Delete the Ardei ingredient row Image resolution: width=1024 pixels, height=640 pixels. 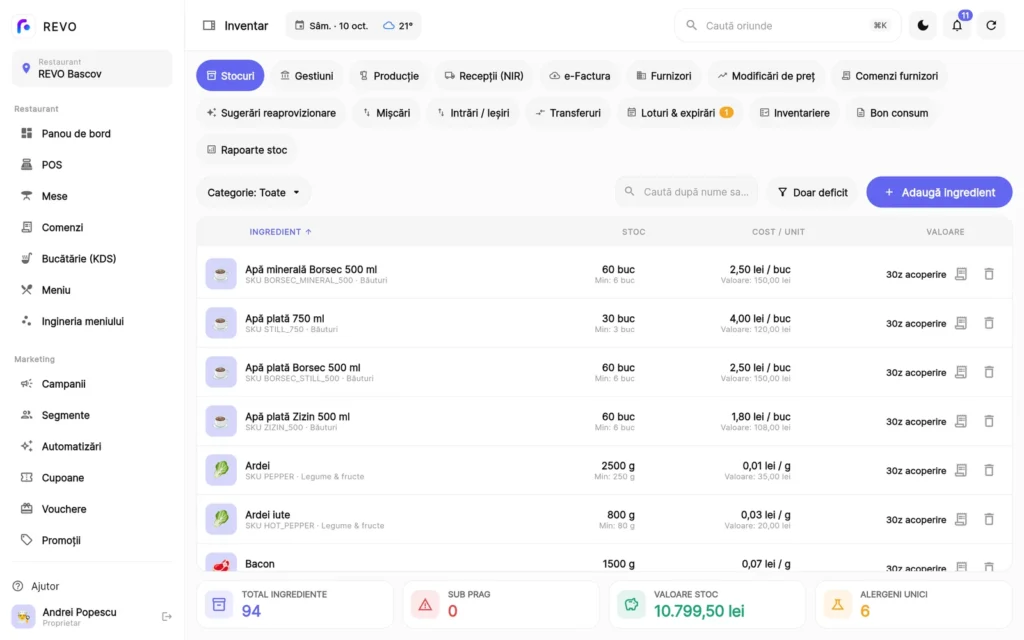click(x=989, y=470)
